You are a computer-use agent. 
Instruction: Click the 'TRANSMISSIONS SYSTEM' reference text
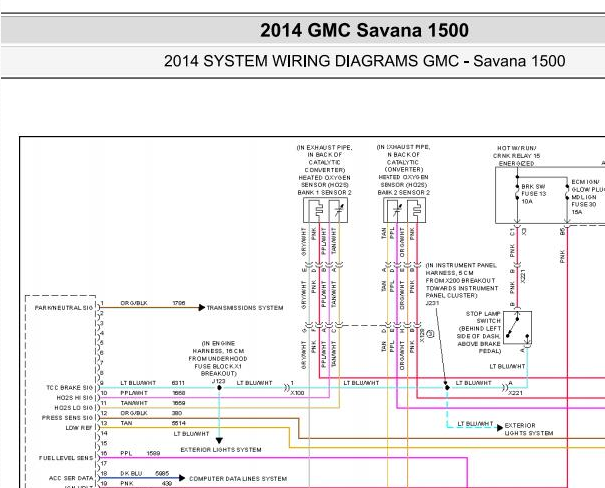point(245,308)
